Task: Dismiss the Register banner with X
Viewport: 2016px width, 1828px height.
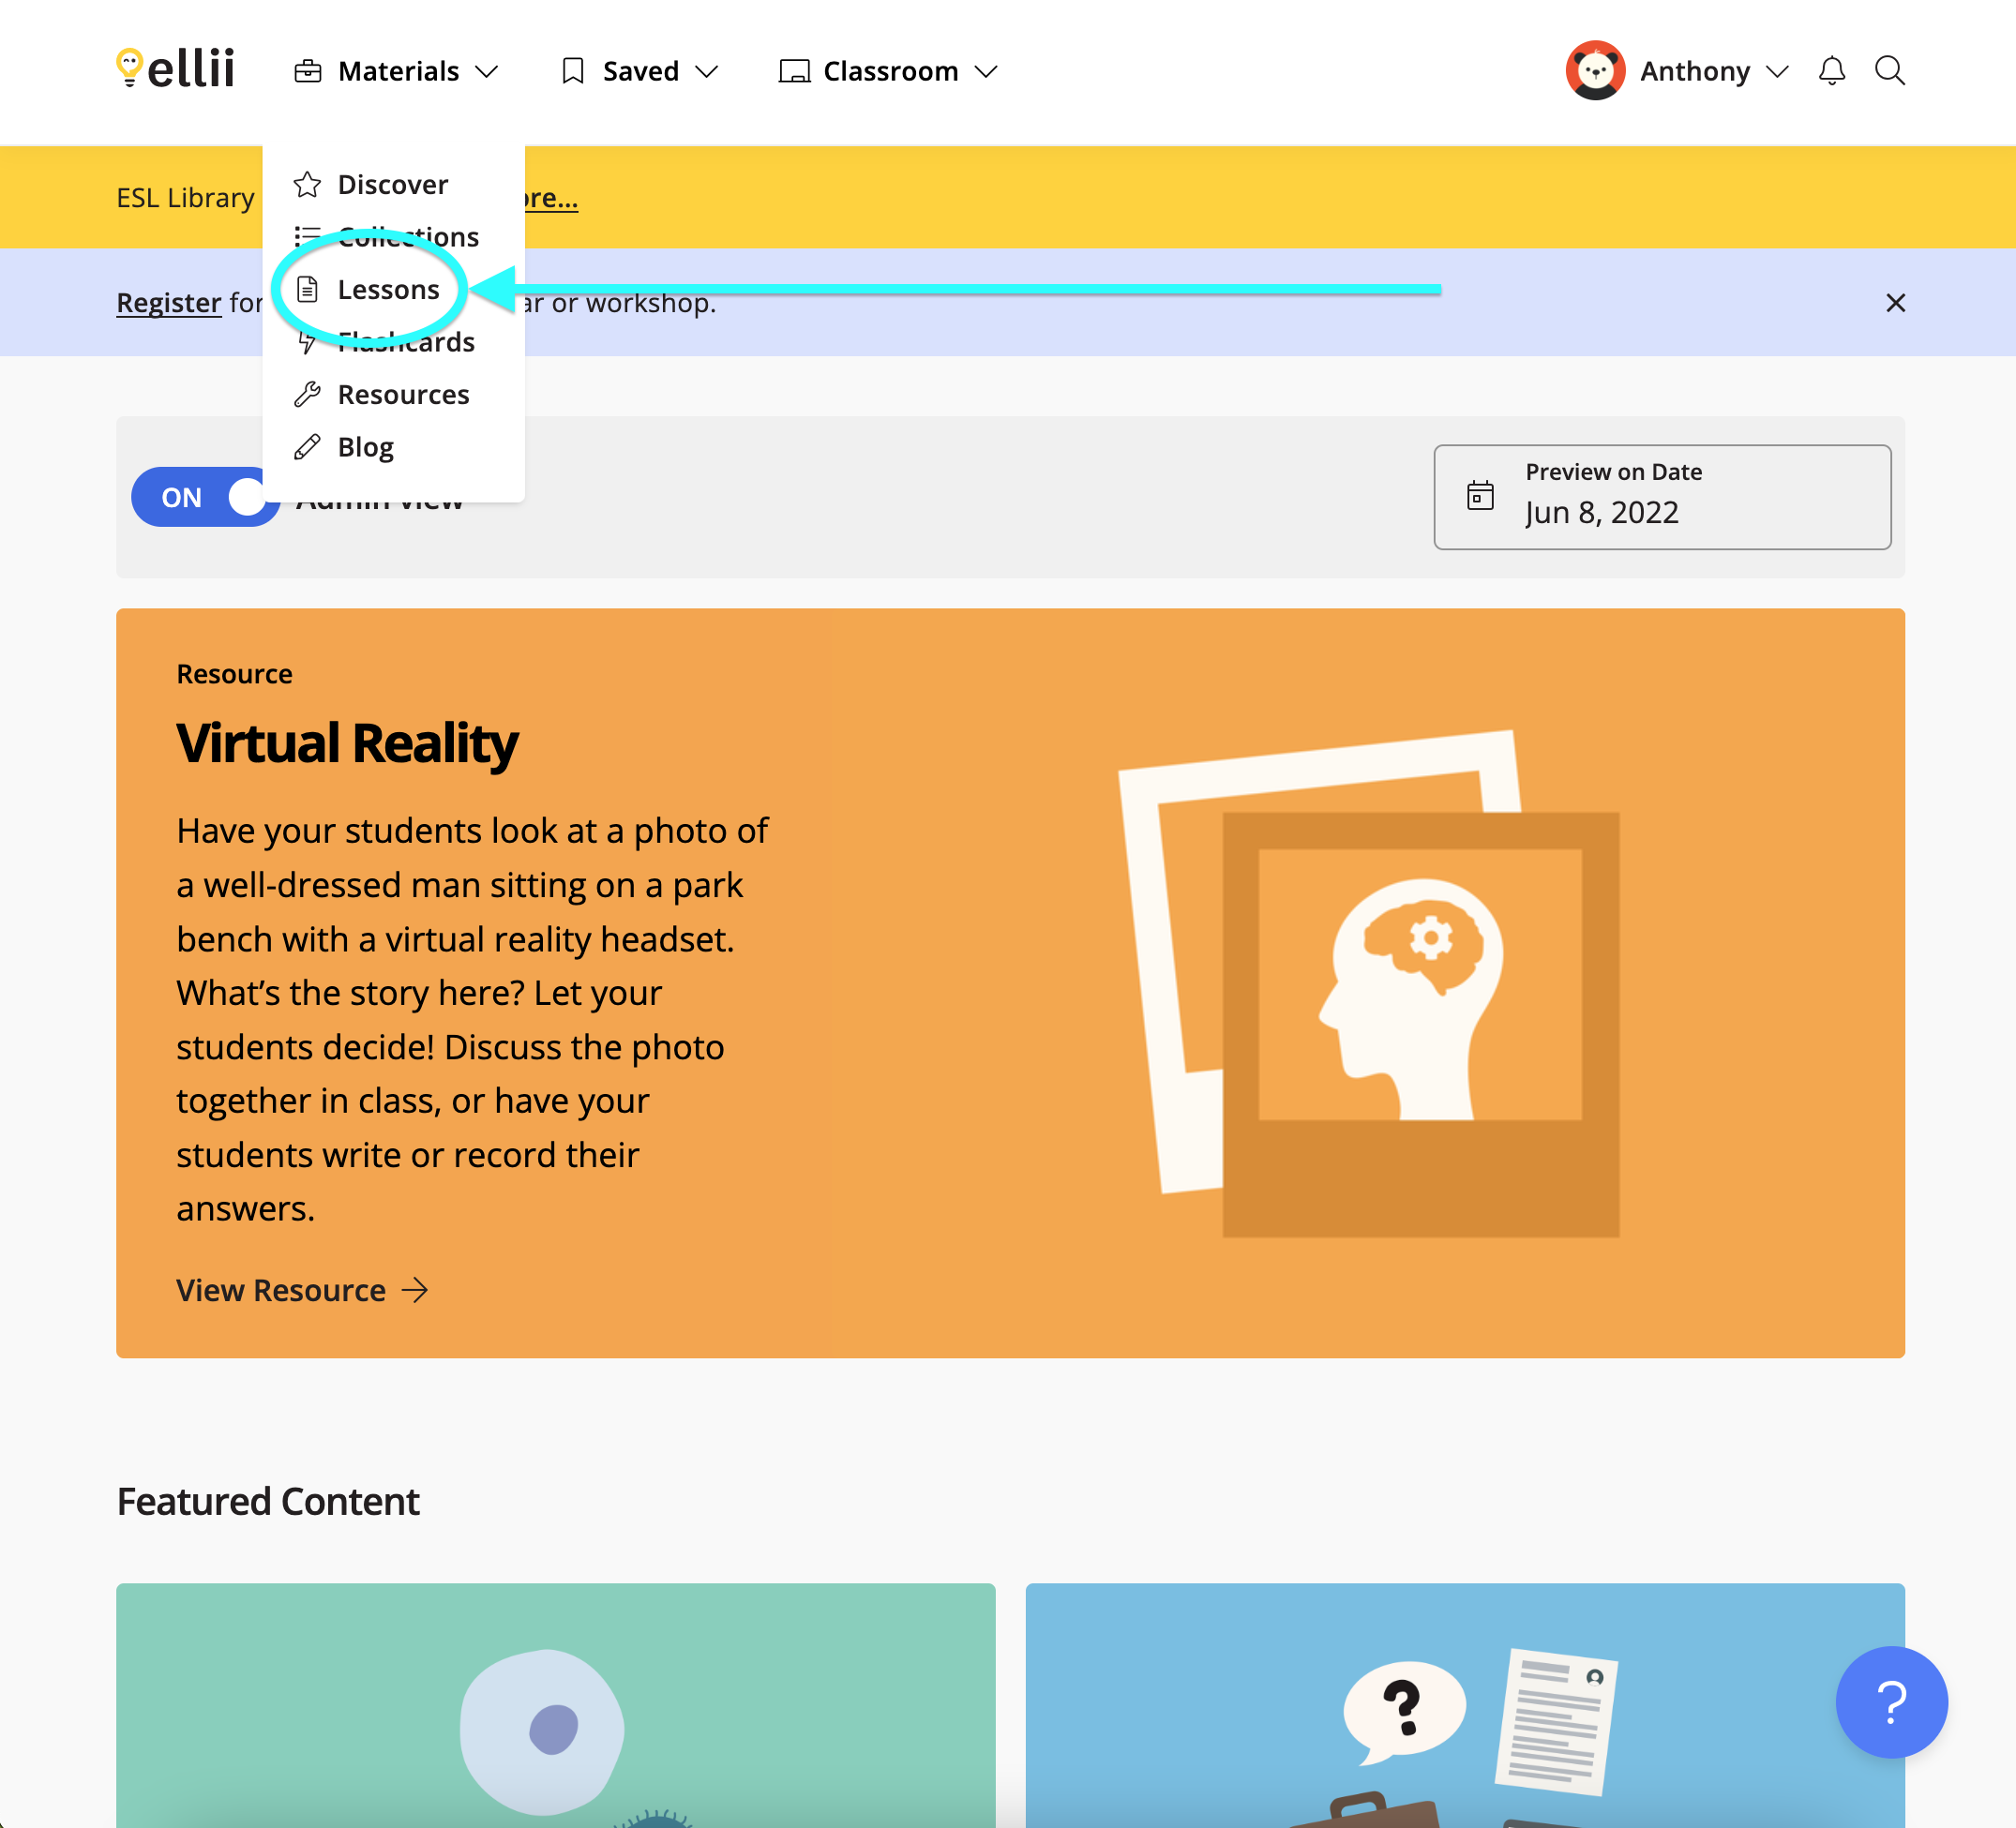Action: tap(1895, 303)
